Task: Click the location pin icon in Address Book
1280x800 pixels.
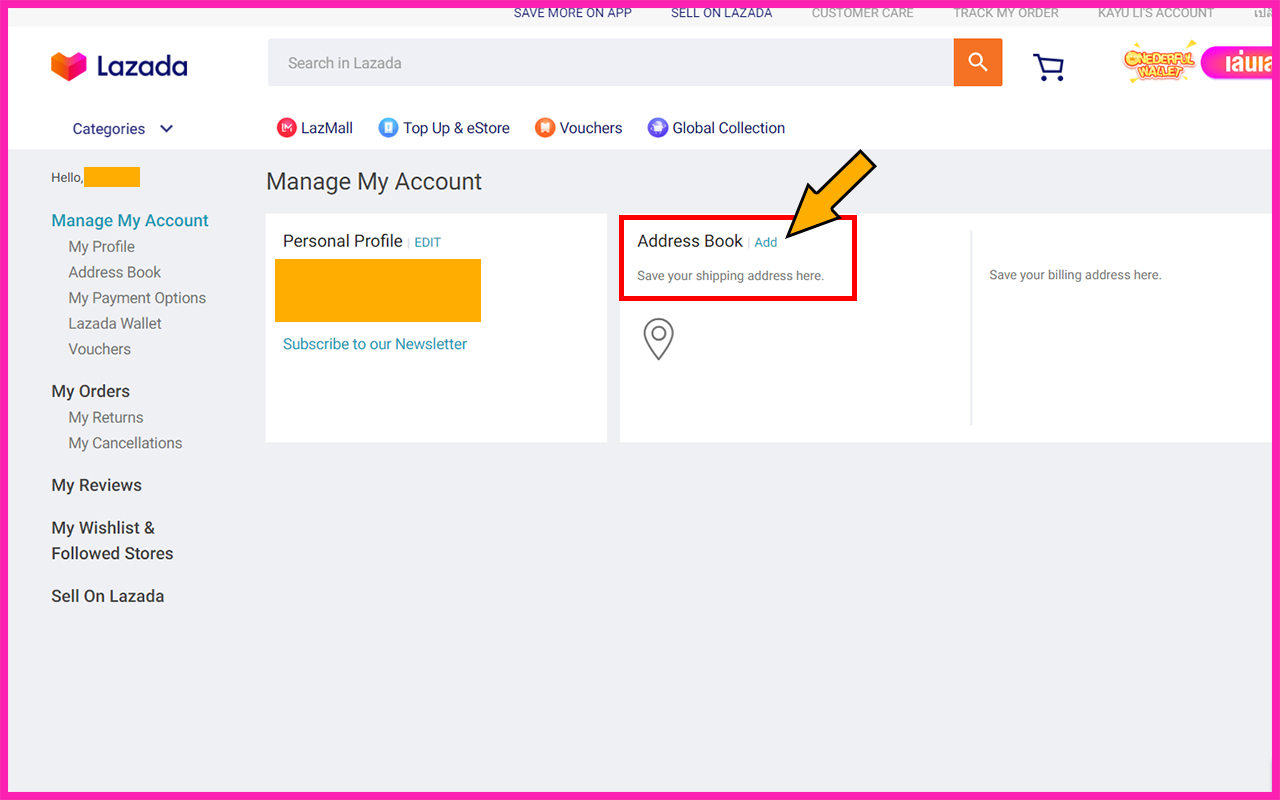Action: click(x=658, y=339)
